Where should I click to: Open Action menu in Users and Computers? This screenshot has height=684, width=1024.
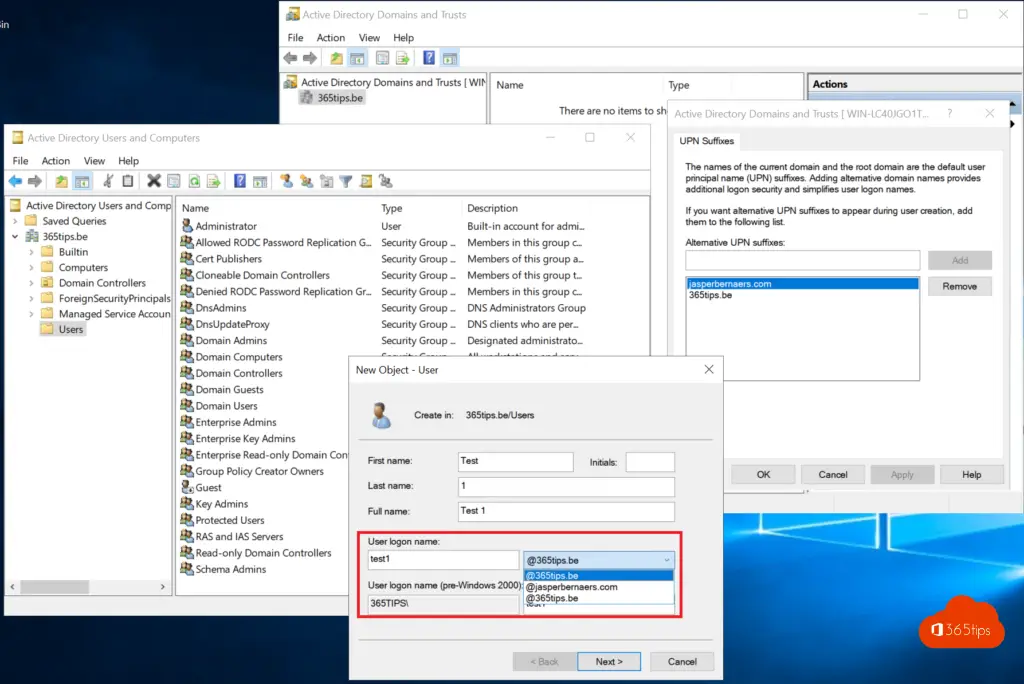56,161
